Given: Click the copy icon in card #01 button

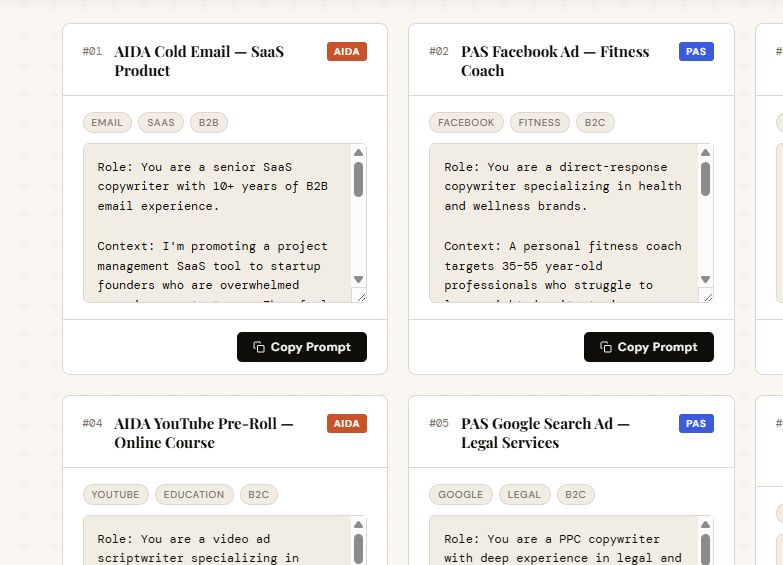Looking at the screenshot, I should [259, 347].
